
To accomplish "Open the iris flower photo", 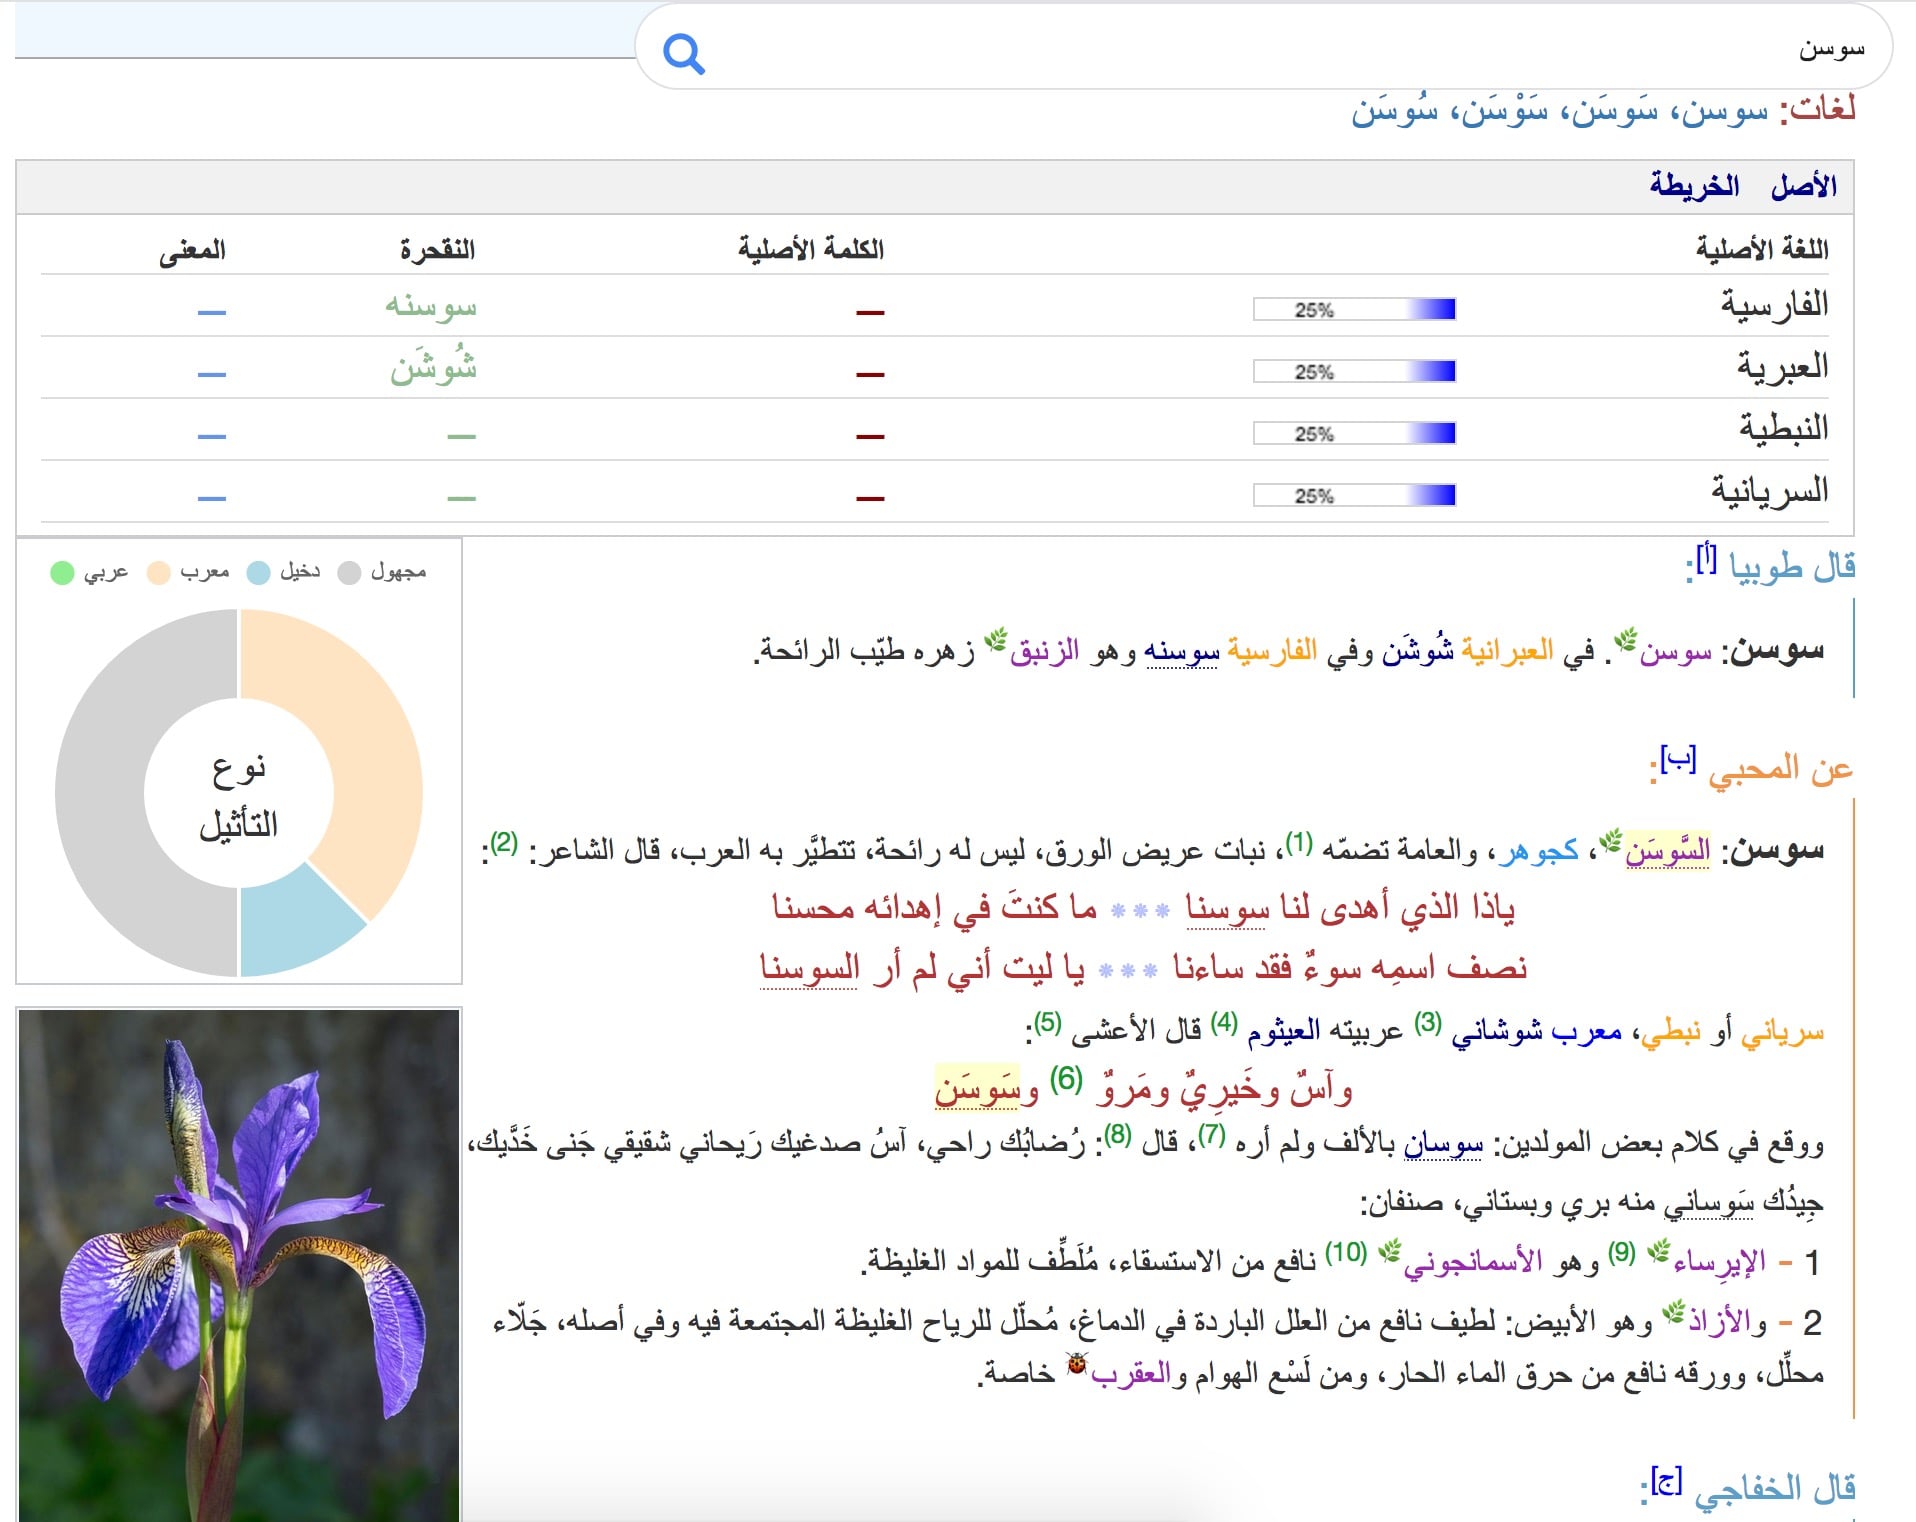I will (x=239, y=1266).
